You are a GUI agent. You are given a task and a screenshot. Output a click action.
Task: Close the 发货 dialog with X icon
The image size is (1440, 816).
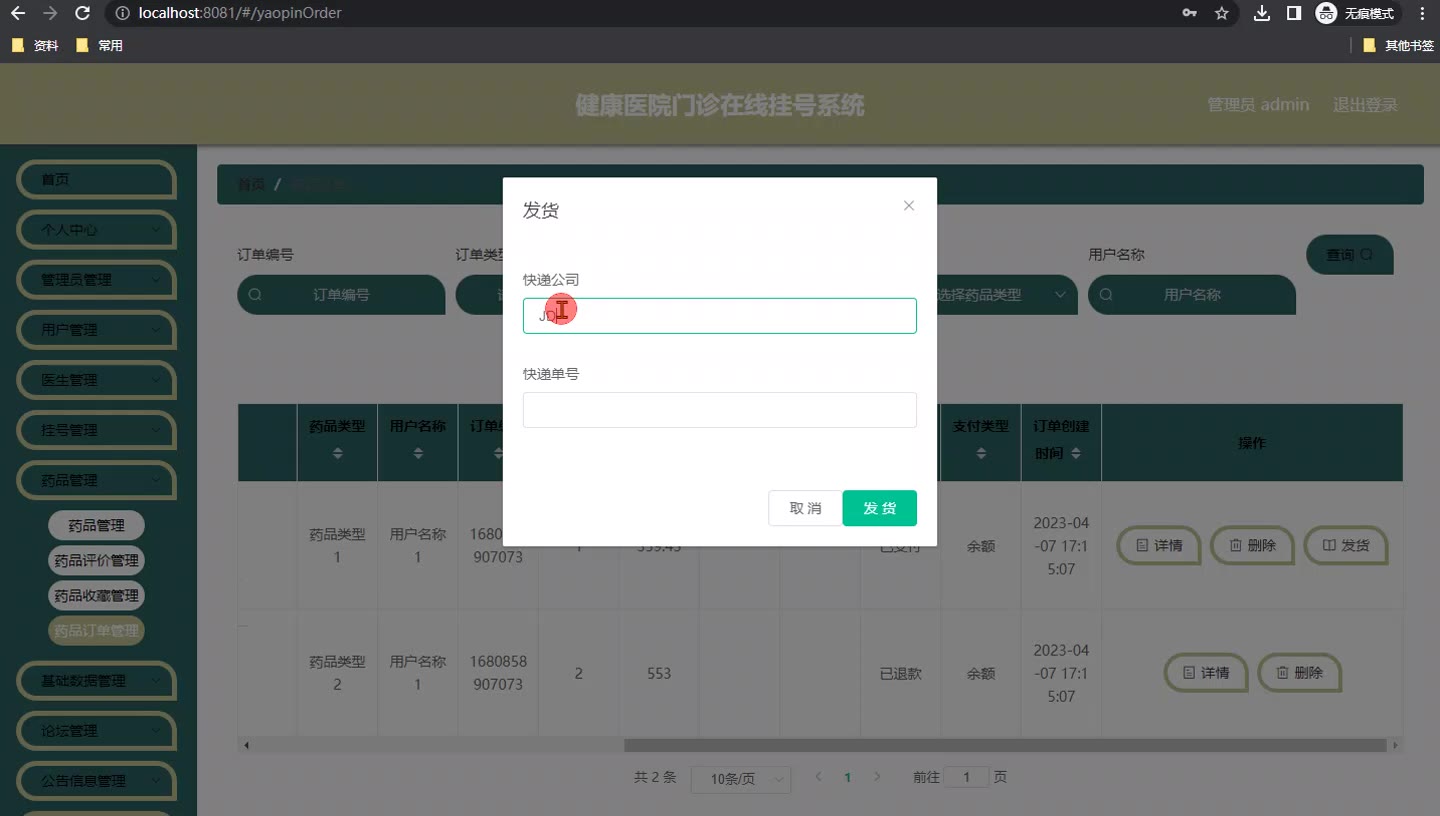[908, 206]
